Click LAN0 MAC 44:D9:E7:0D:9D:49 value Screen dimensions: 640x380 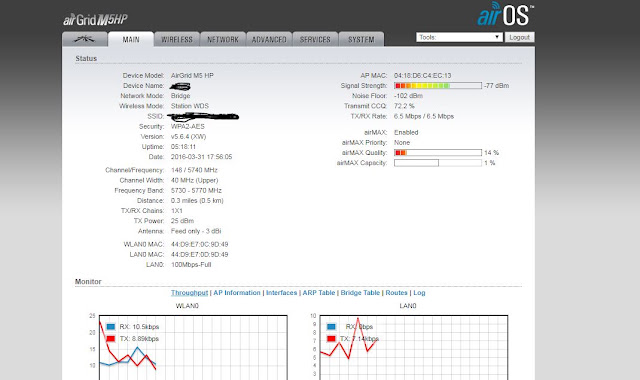click(200, 255)
